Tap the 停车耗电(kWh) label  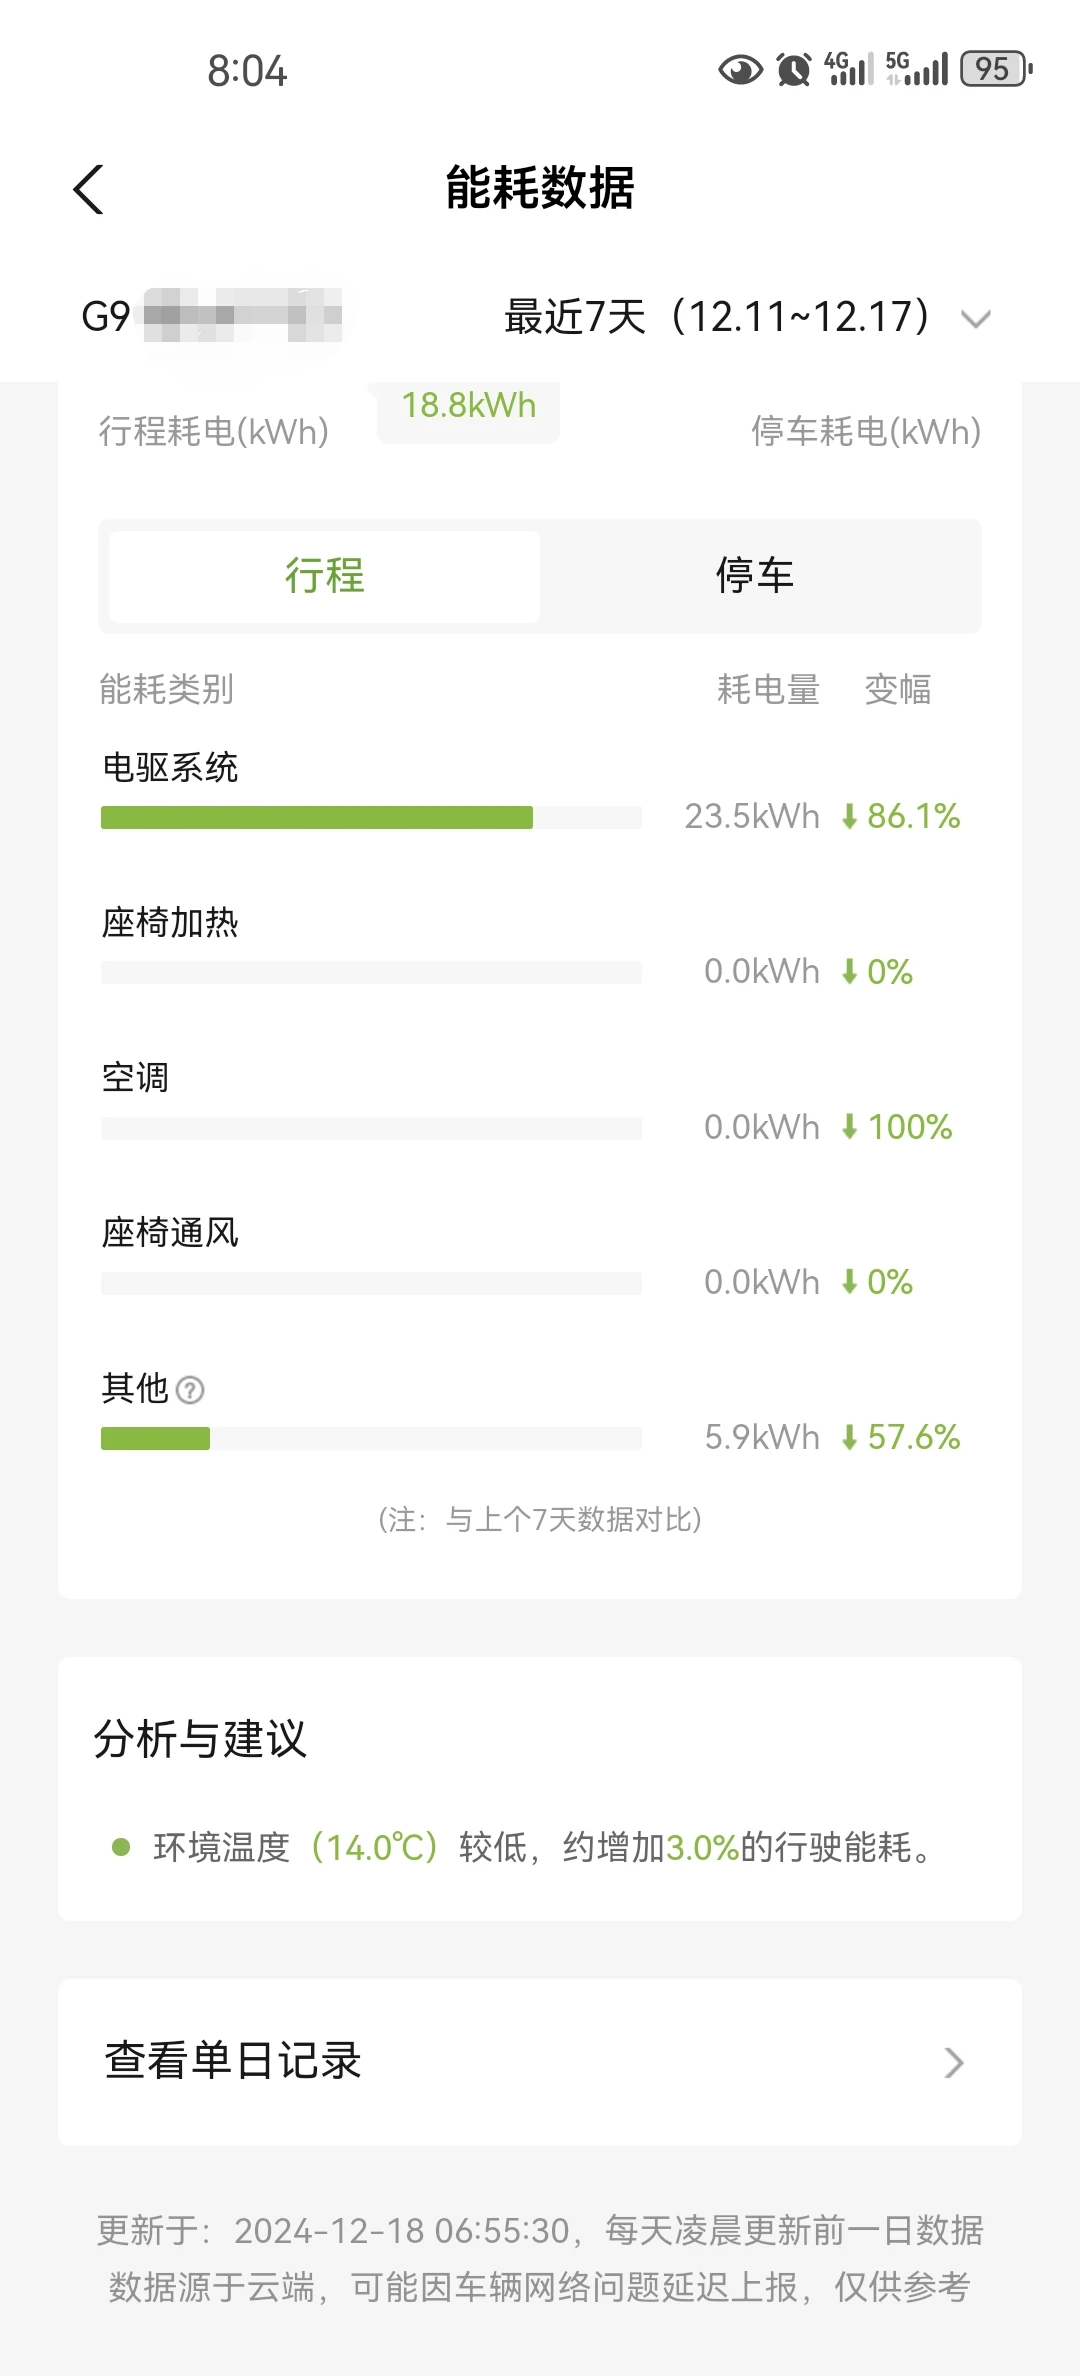[x=866, y=432]
